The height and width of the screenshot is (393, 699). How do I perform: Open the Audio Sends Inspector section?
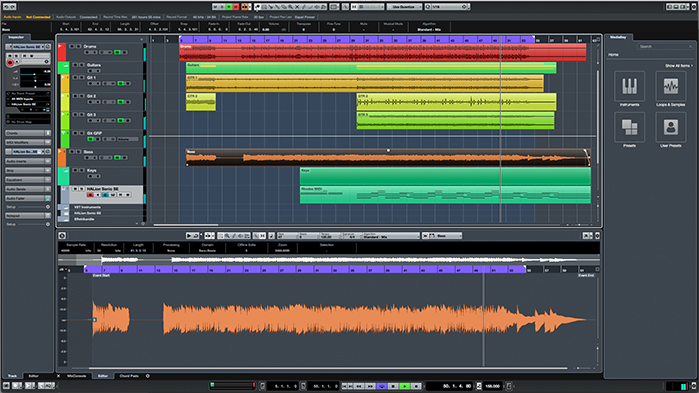[28, 189]
